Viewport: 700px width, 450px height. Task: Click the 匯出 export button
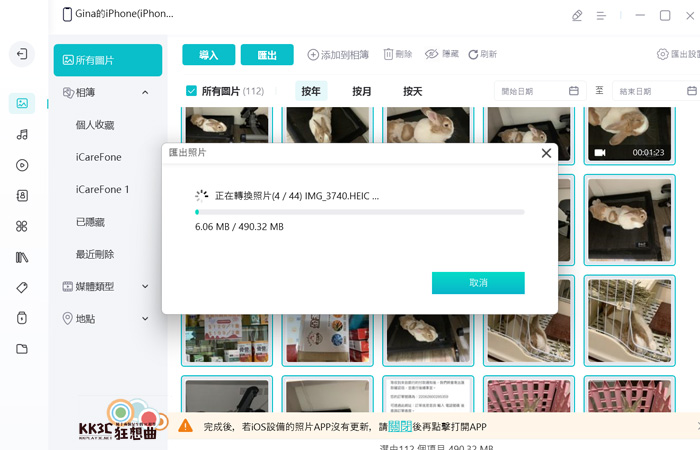click(x=267, y=54)
